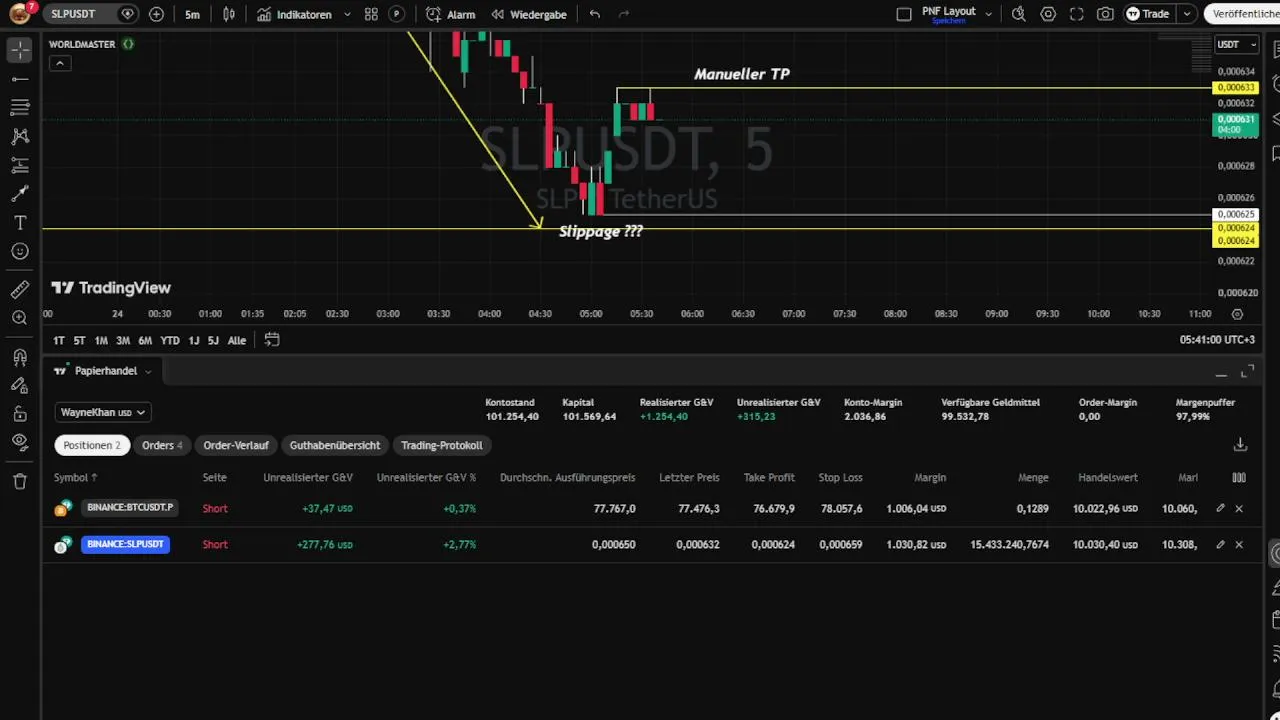Activate the zoom-in tool

coord(20,318)
